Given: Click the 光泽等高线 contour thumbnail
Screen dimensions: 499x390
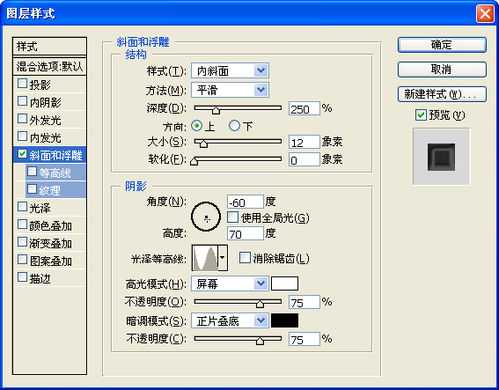Looking at the screenshot, I should (205, 258).
